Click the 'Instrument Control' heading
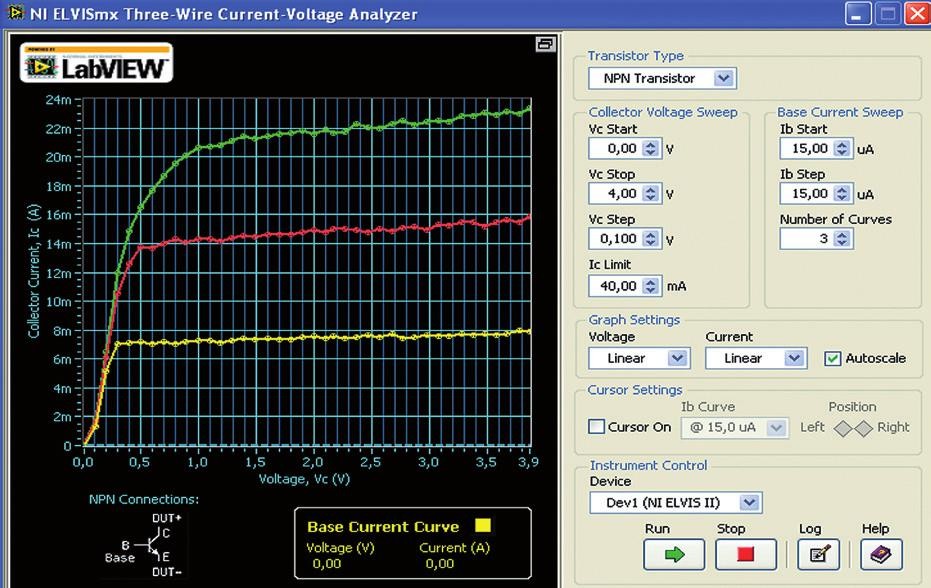The height and width of the screenshot is (588, 931). tap(648, 465)
